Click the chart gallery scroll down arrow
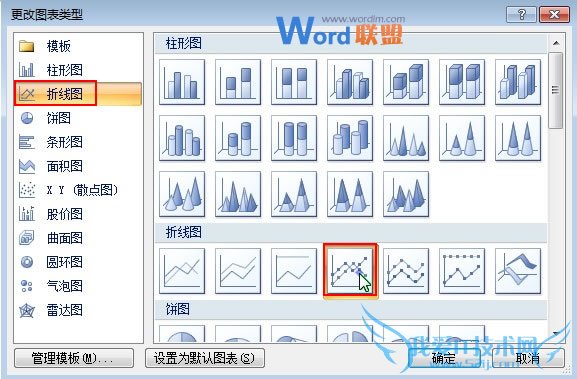This screenshot has height=379, width=577. 556,334
